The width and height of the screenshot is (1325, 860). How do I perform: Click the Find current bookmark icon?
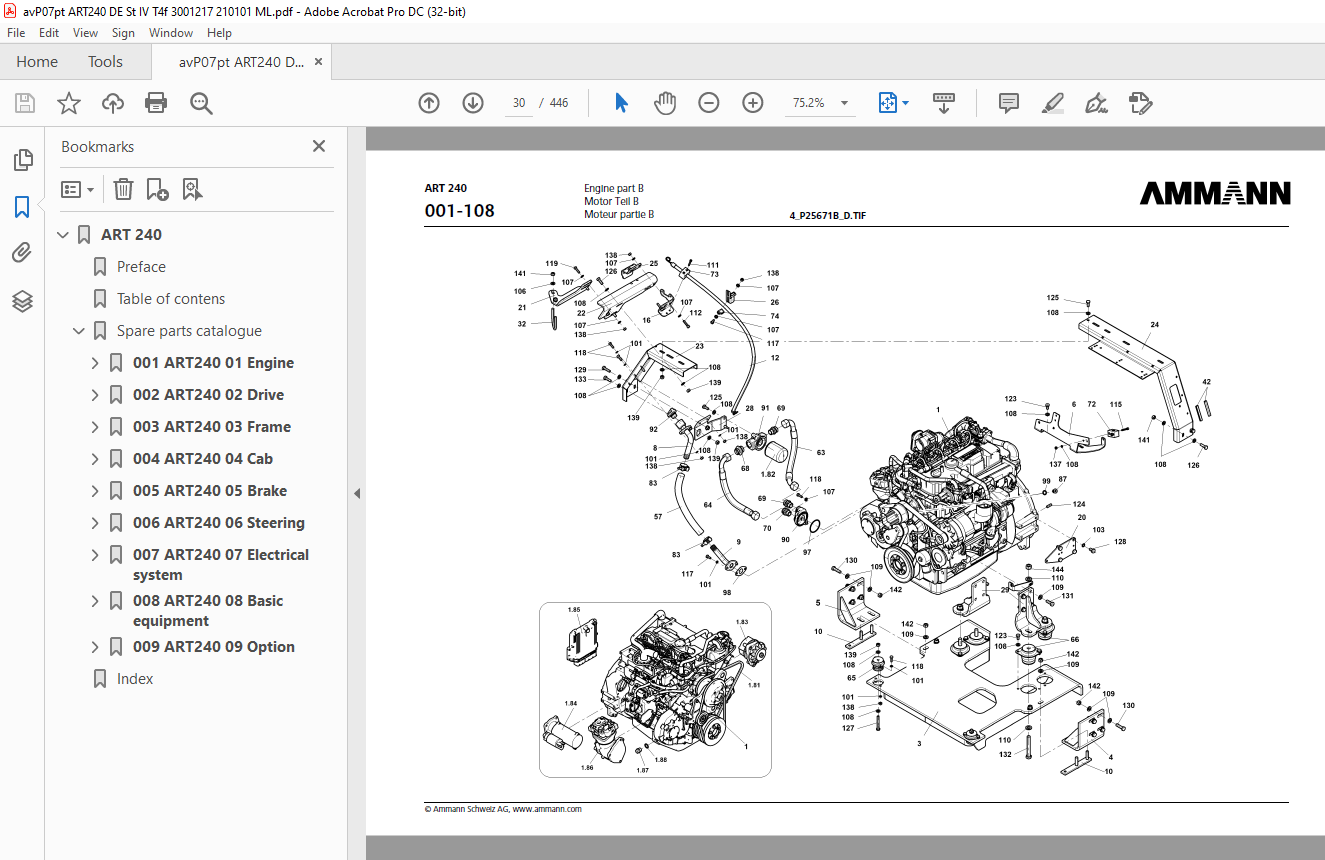193,189
